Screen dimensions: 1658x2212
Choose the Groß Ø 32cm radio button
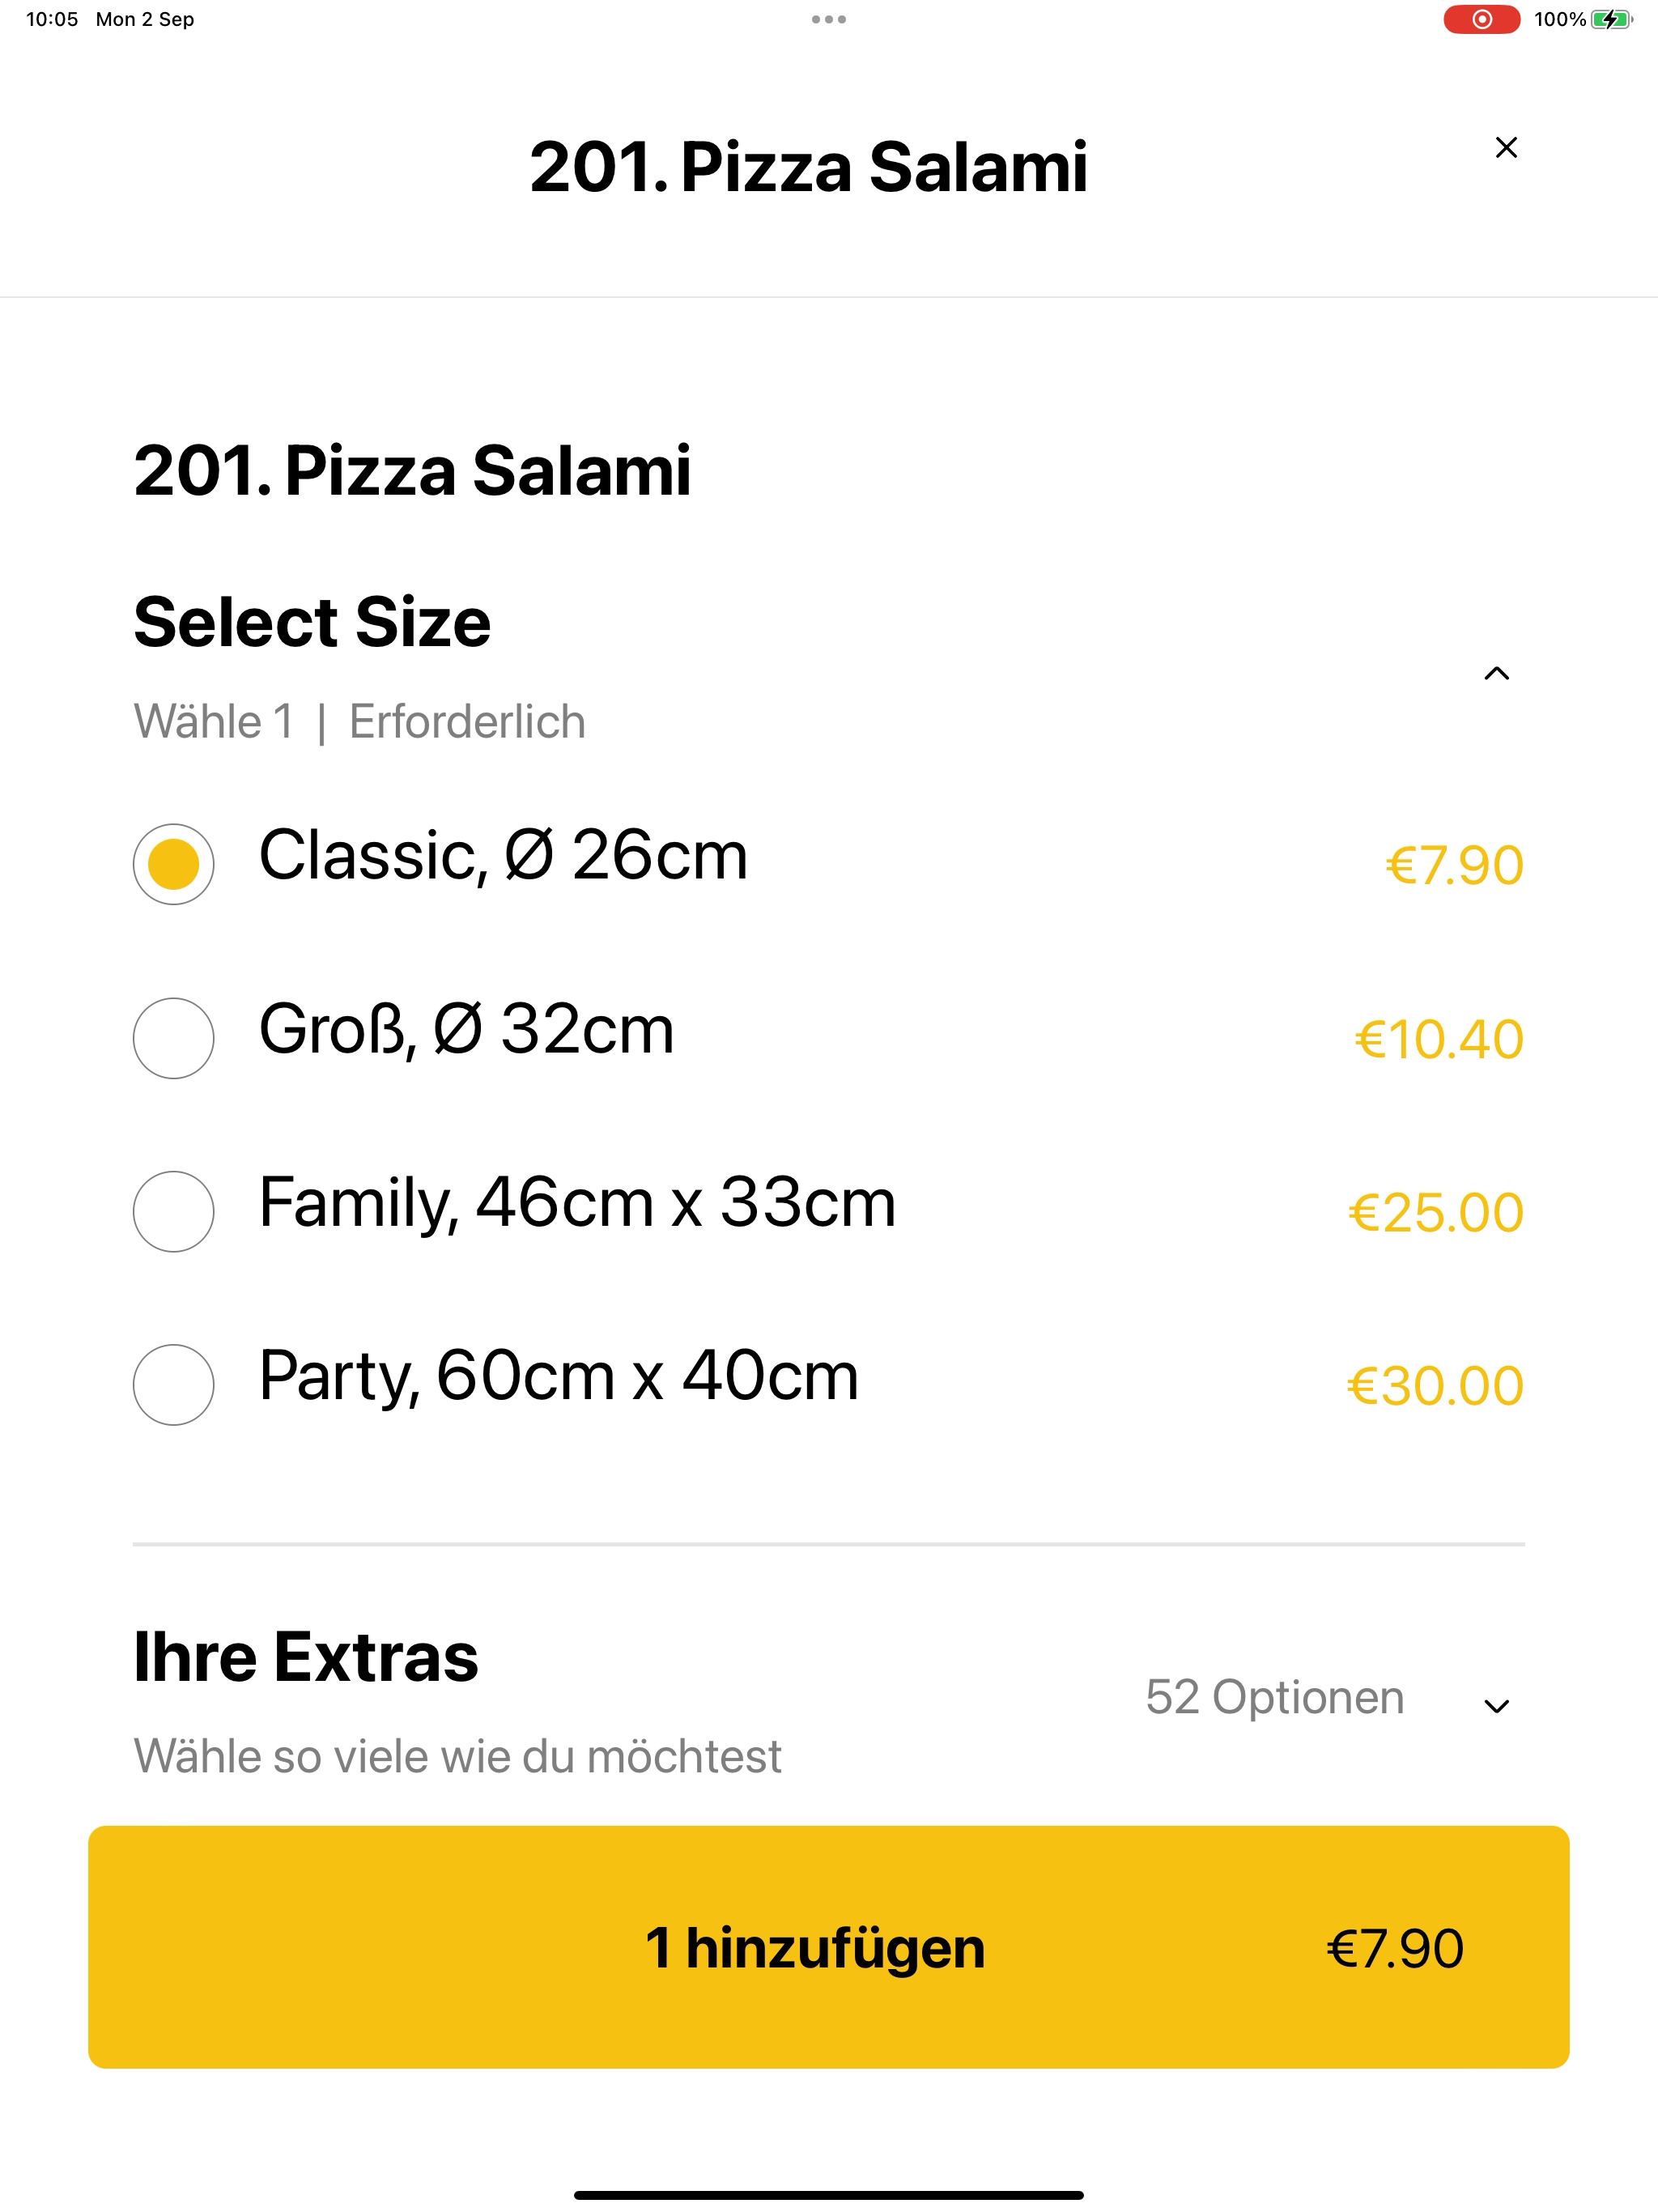pyautogui.click(x=173, y=1038)
